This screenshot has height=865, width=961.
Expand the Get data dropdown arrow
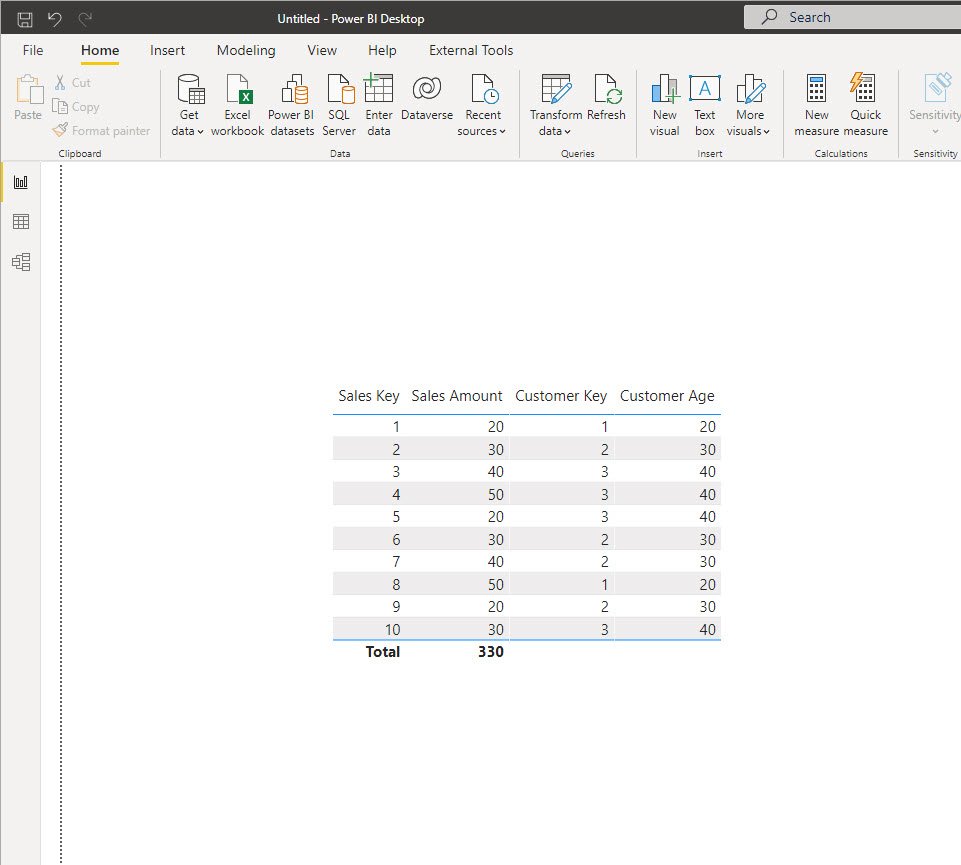(200, 132)
